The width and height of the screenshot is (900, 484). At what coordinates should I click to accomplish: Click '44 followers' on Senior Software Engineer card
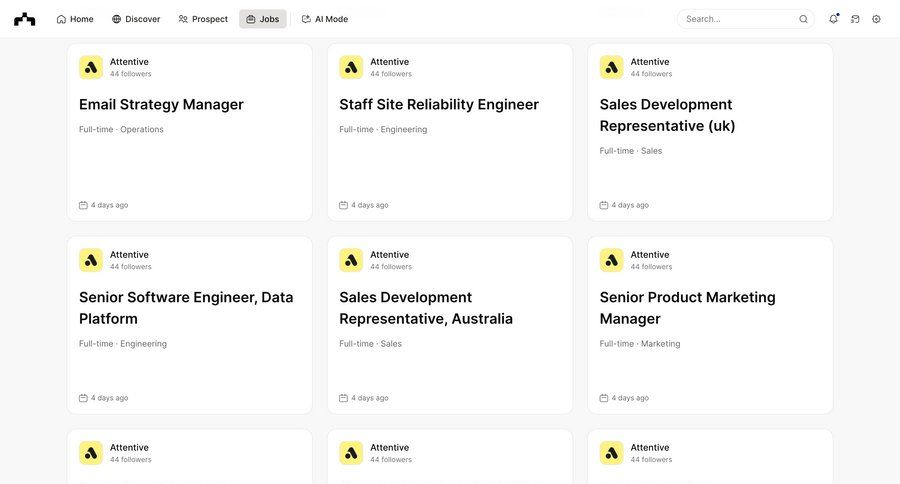(x=131, y=266)
